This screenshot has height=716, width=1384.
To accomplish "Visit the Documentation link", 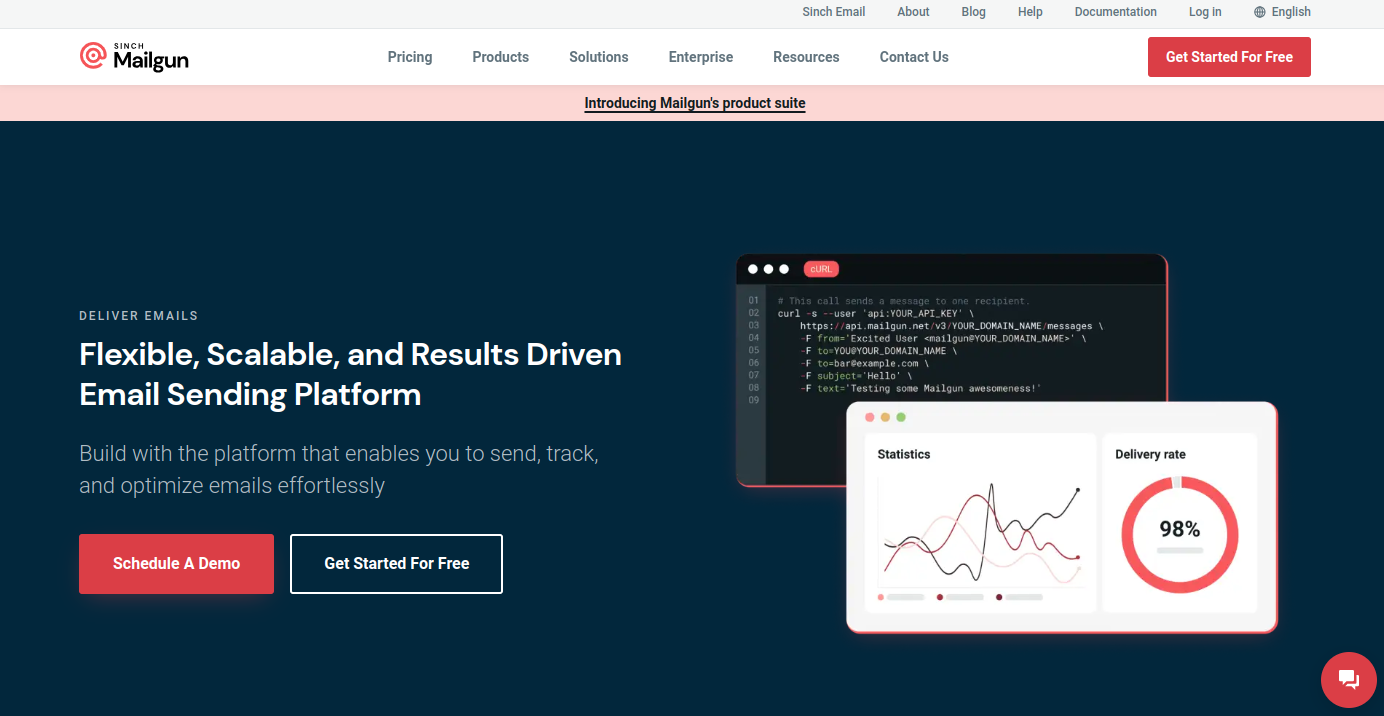I will coord(1115,12).
